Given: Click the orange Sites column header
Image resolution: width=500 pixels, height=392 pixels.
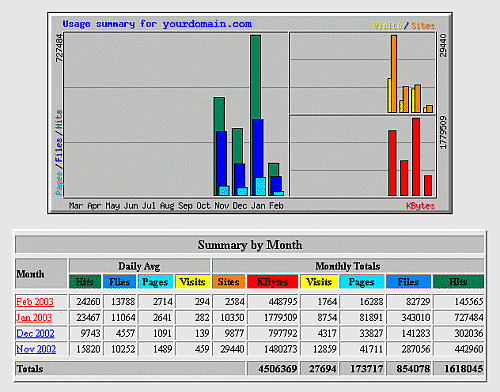Looking at the screenshot, I should click(x=229, y=282).
